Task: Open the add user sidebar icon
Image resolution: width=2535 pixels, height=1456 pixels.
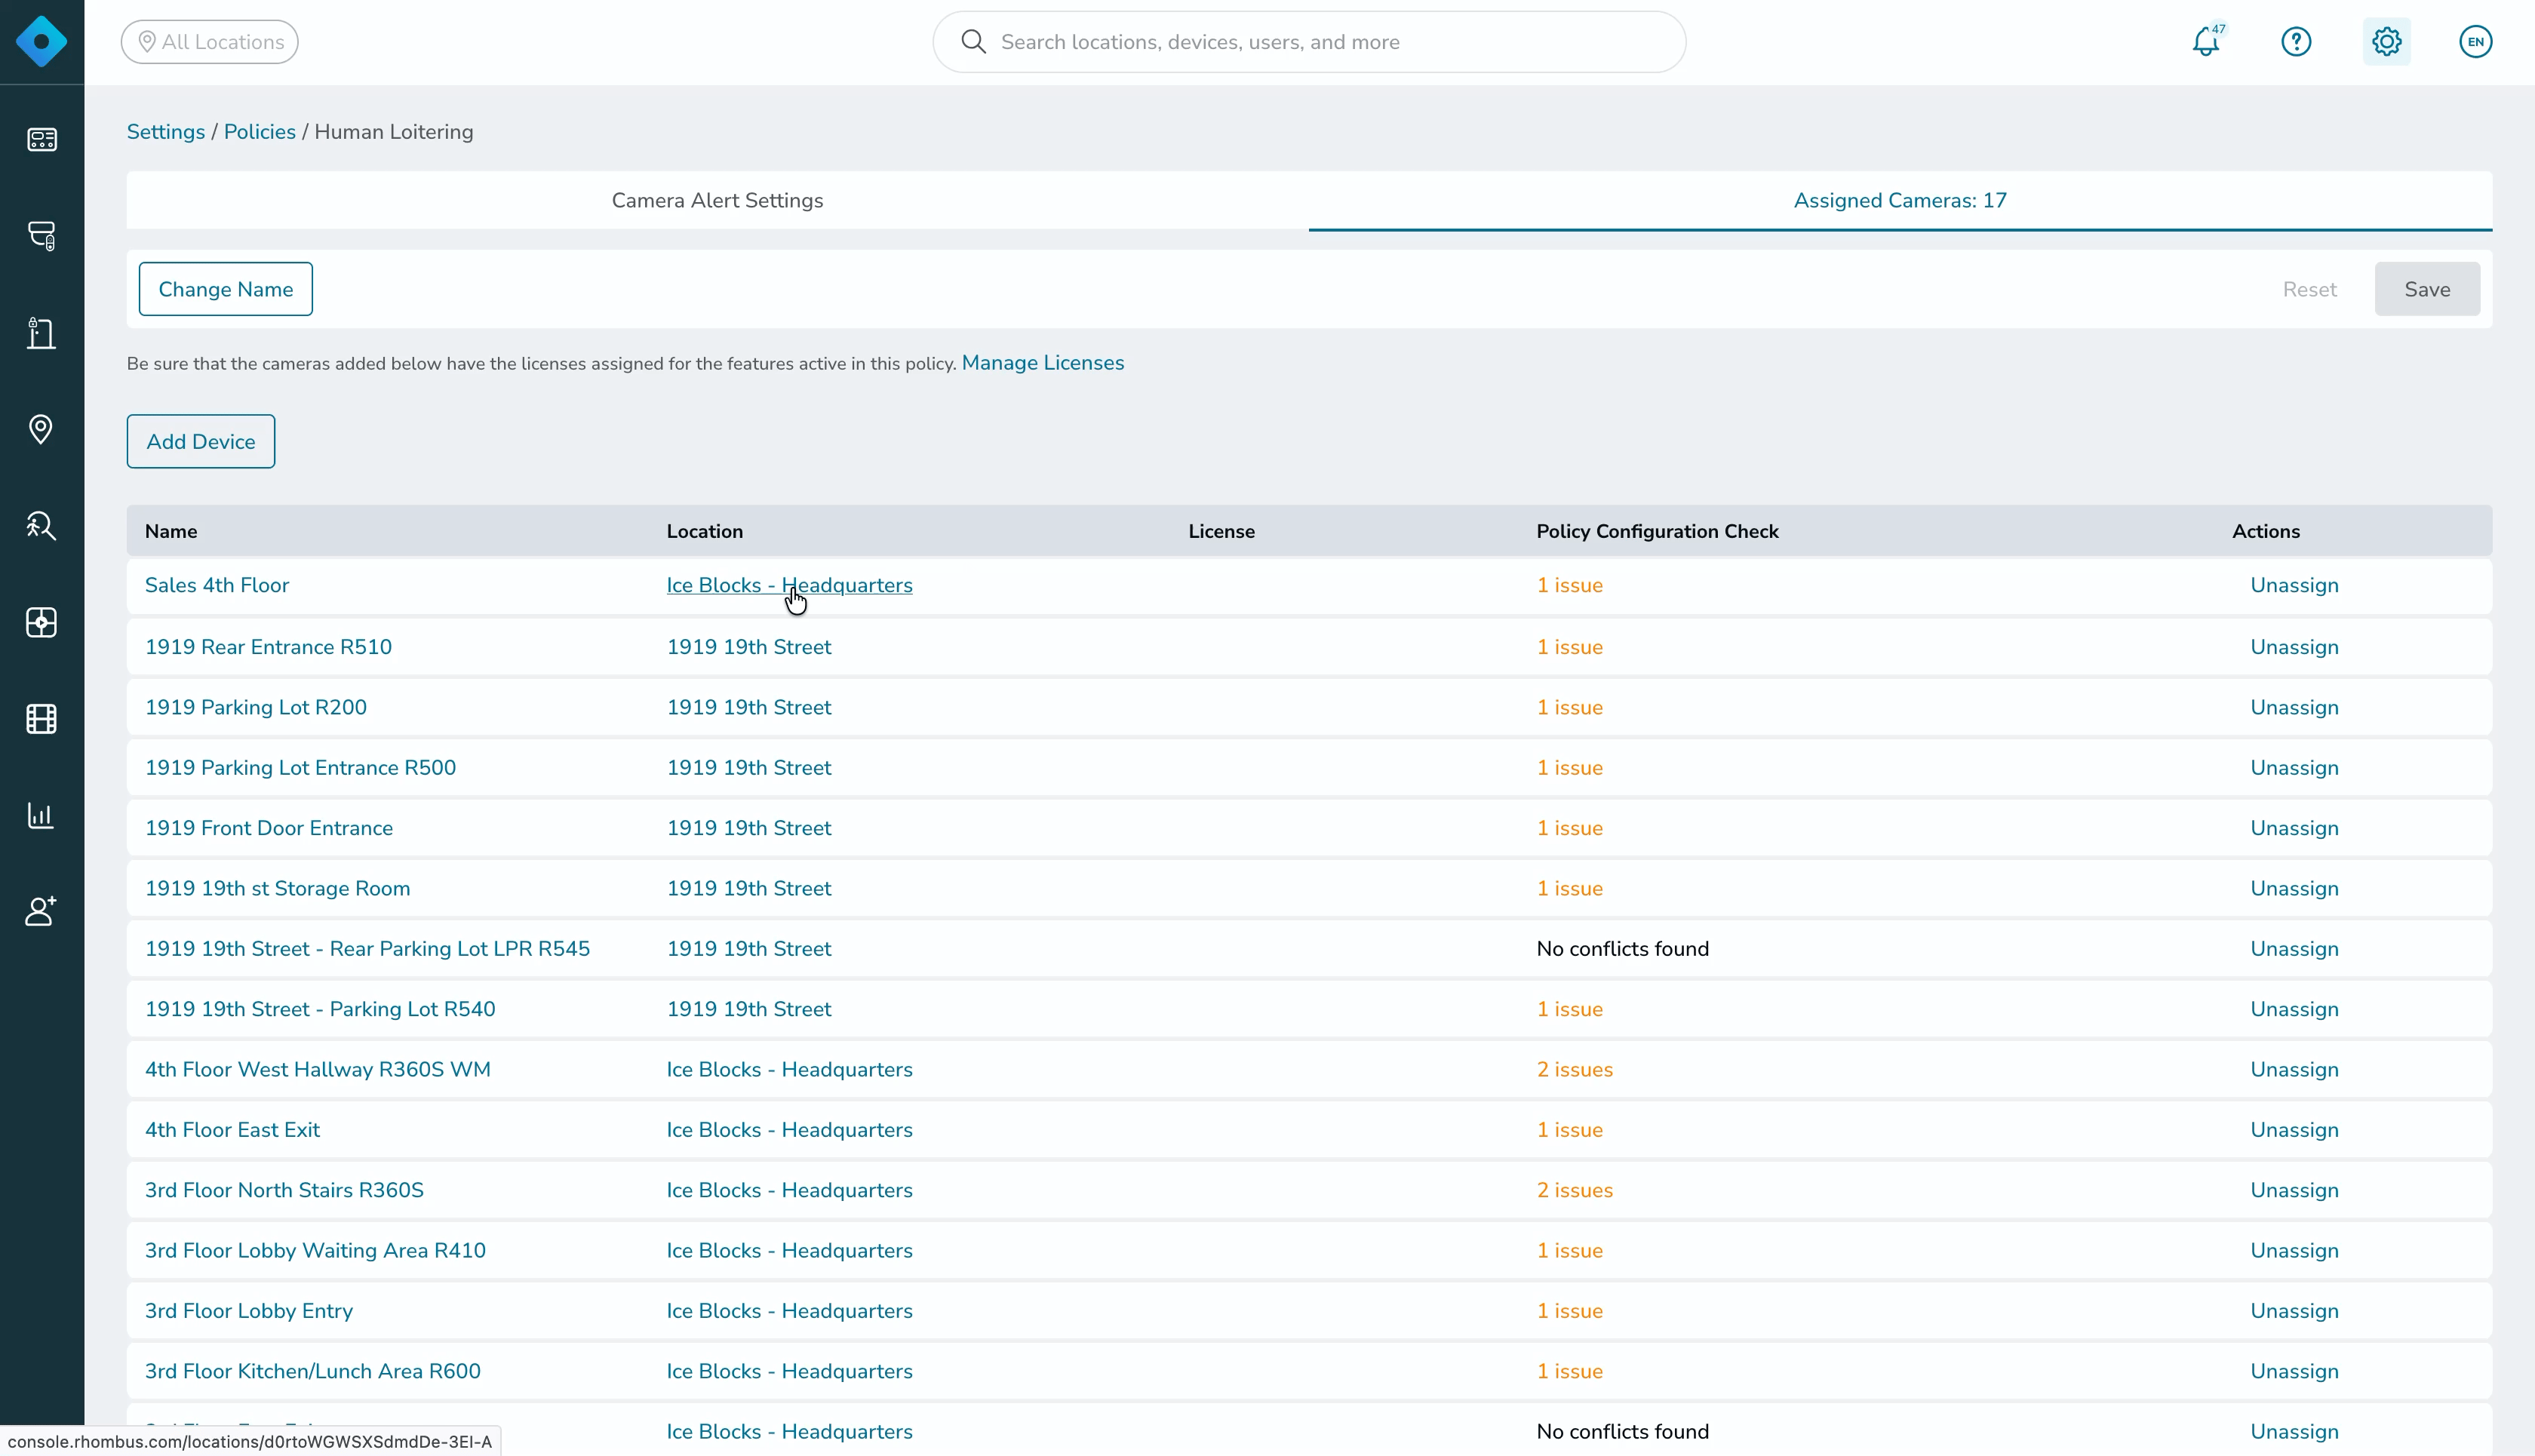Action: [x=41, y=911]
